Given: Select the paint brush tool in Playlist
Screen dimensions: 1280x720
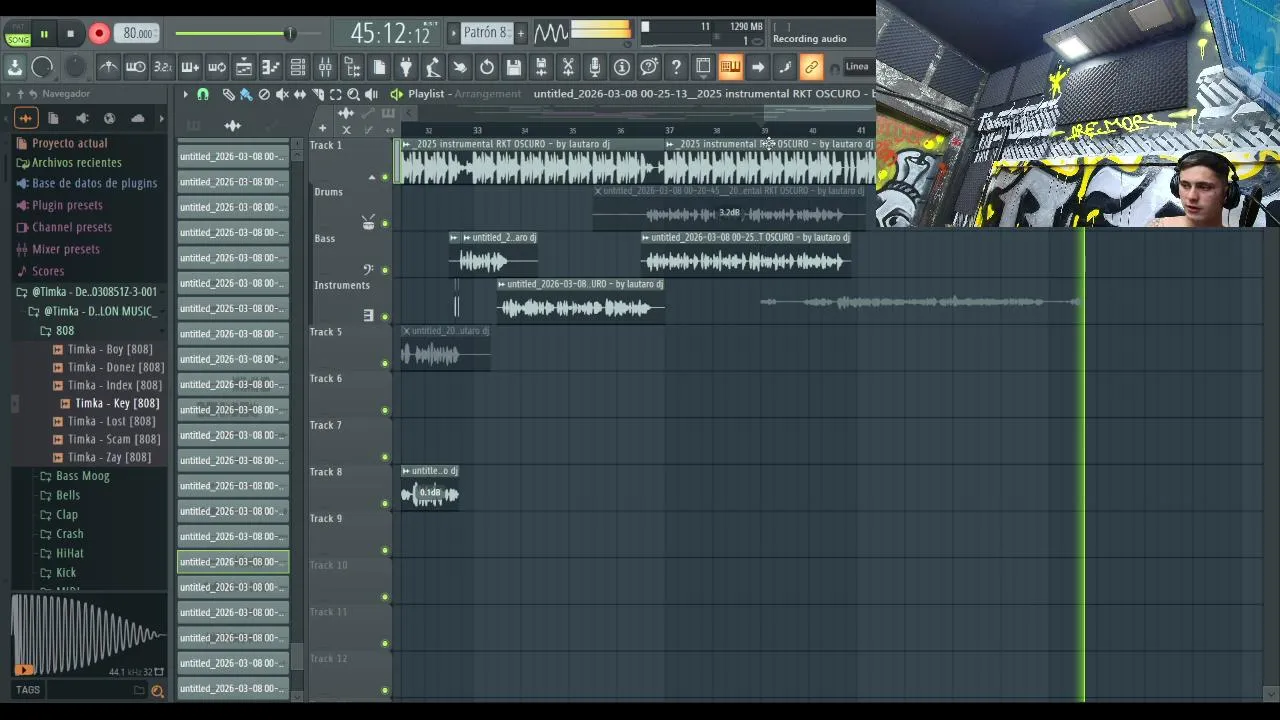Looking at the screenshot, I should pyautogui.click(x=246, y=94).
